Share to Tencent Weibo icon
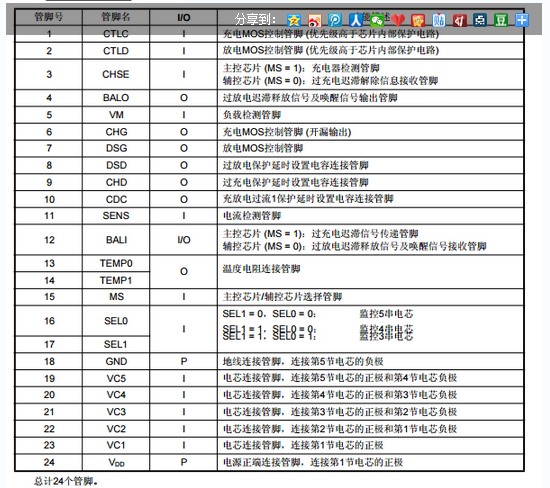Screen dimensions: 550x488 (335, 20)
